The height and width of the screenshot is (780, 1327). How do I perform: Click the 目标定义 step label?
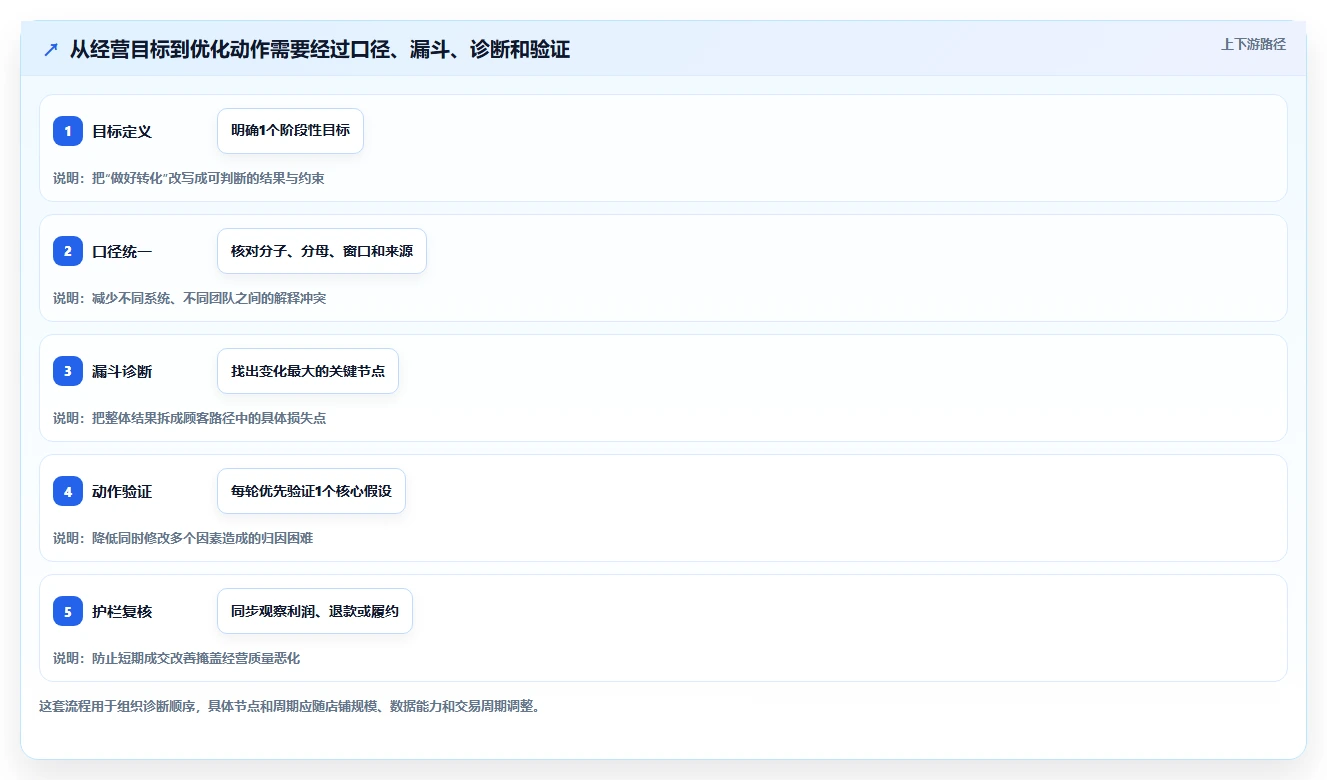click(x=122, y=131)
